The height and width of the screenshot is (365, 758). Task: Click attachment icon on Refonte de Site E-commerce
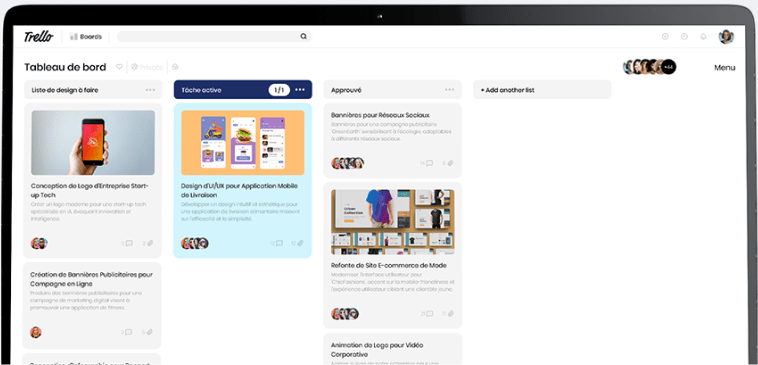[451, 314]
